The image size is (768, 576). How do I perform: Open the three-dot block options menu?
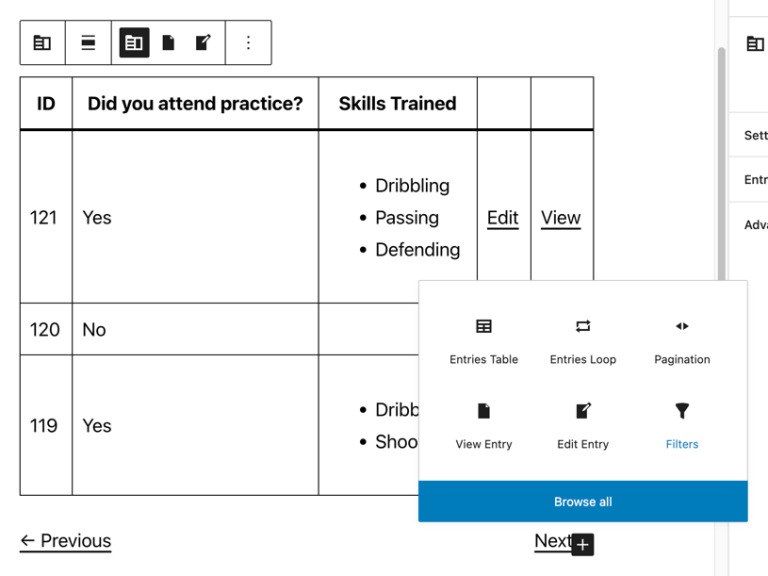(x=248, y=43)
